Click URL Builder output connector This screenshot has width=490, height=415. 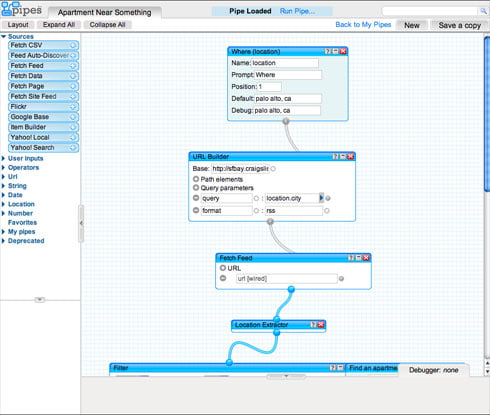(270, 221)
